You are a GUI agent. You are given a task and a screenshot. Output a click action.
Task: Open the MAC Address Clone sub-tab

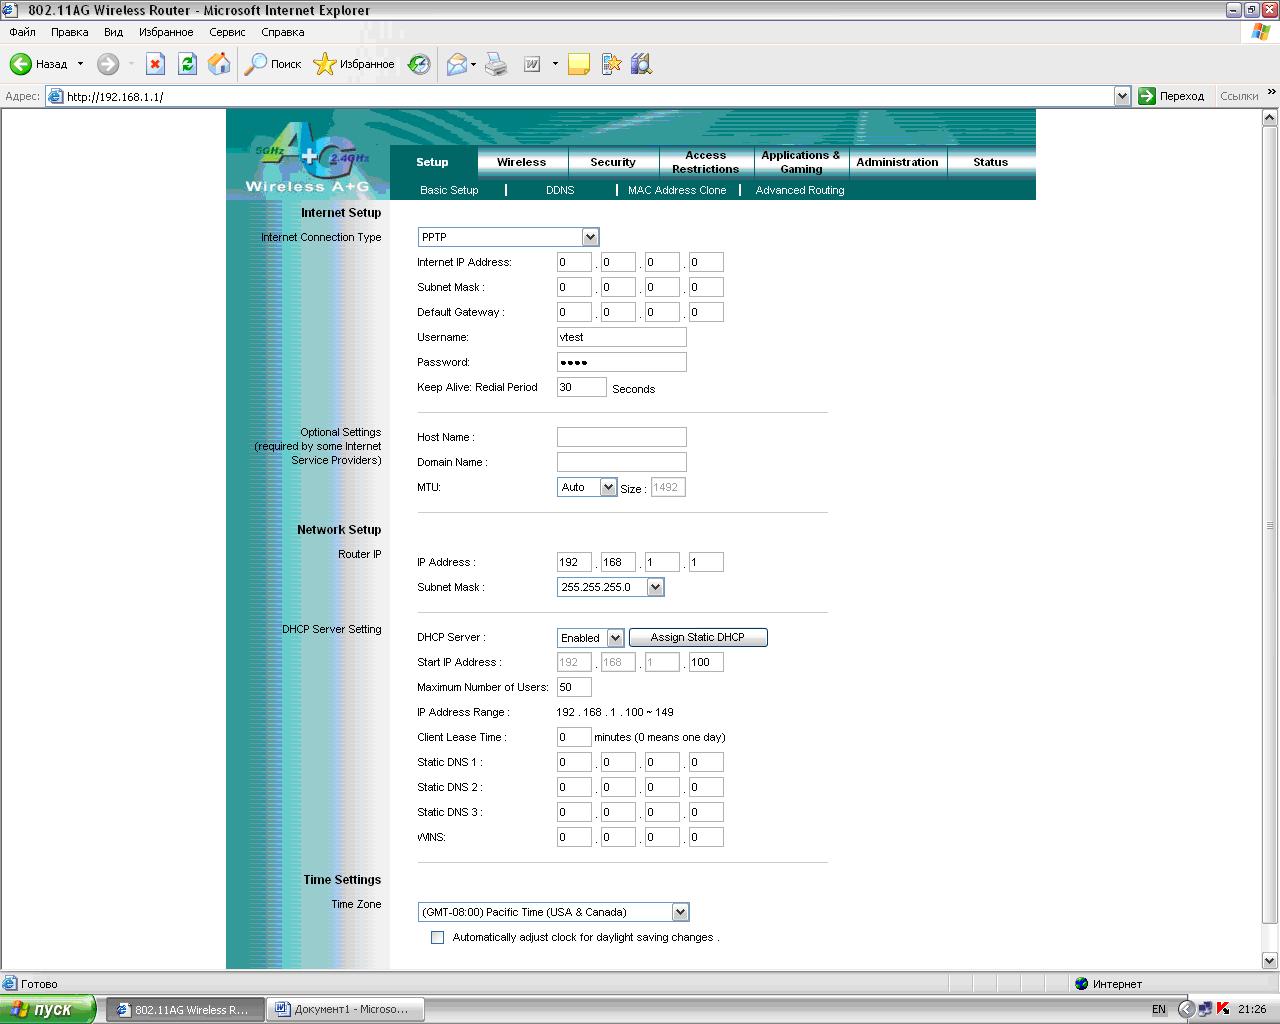tap(677, 190)
